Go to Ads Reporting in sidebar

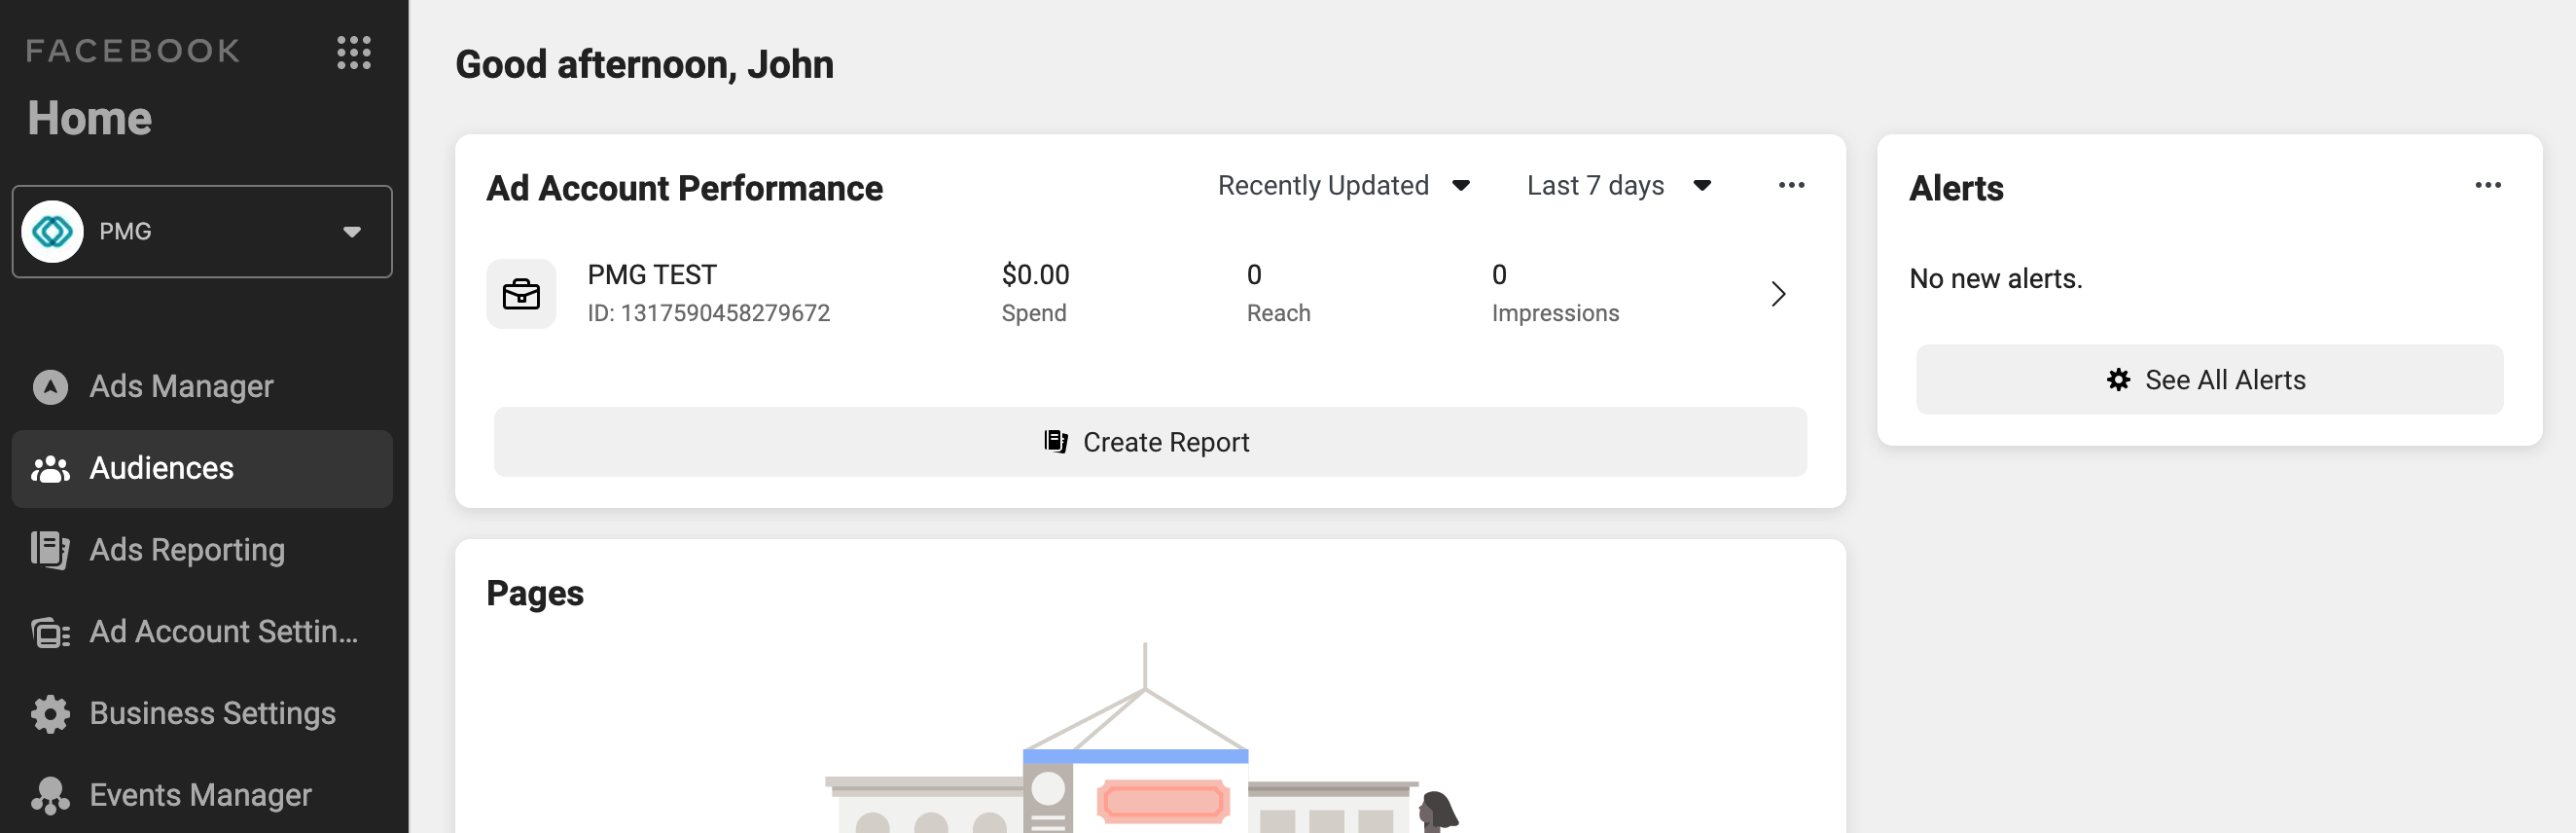187,550
